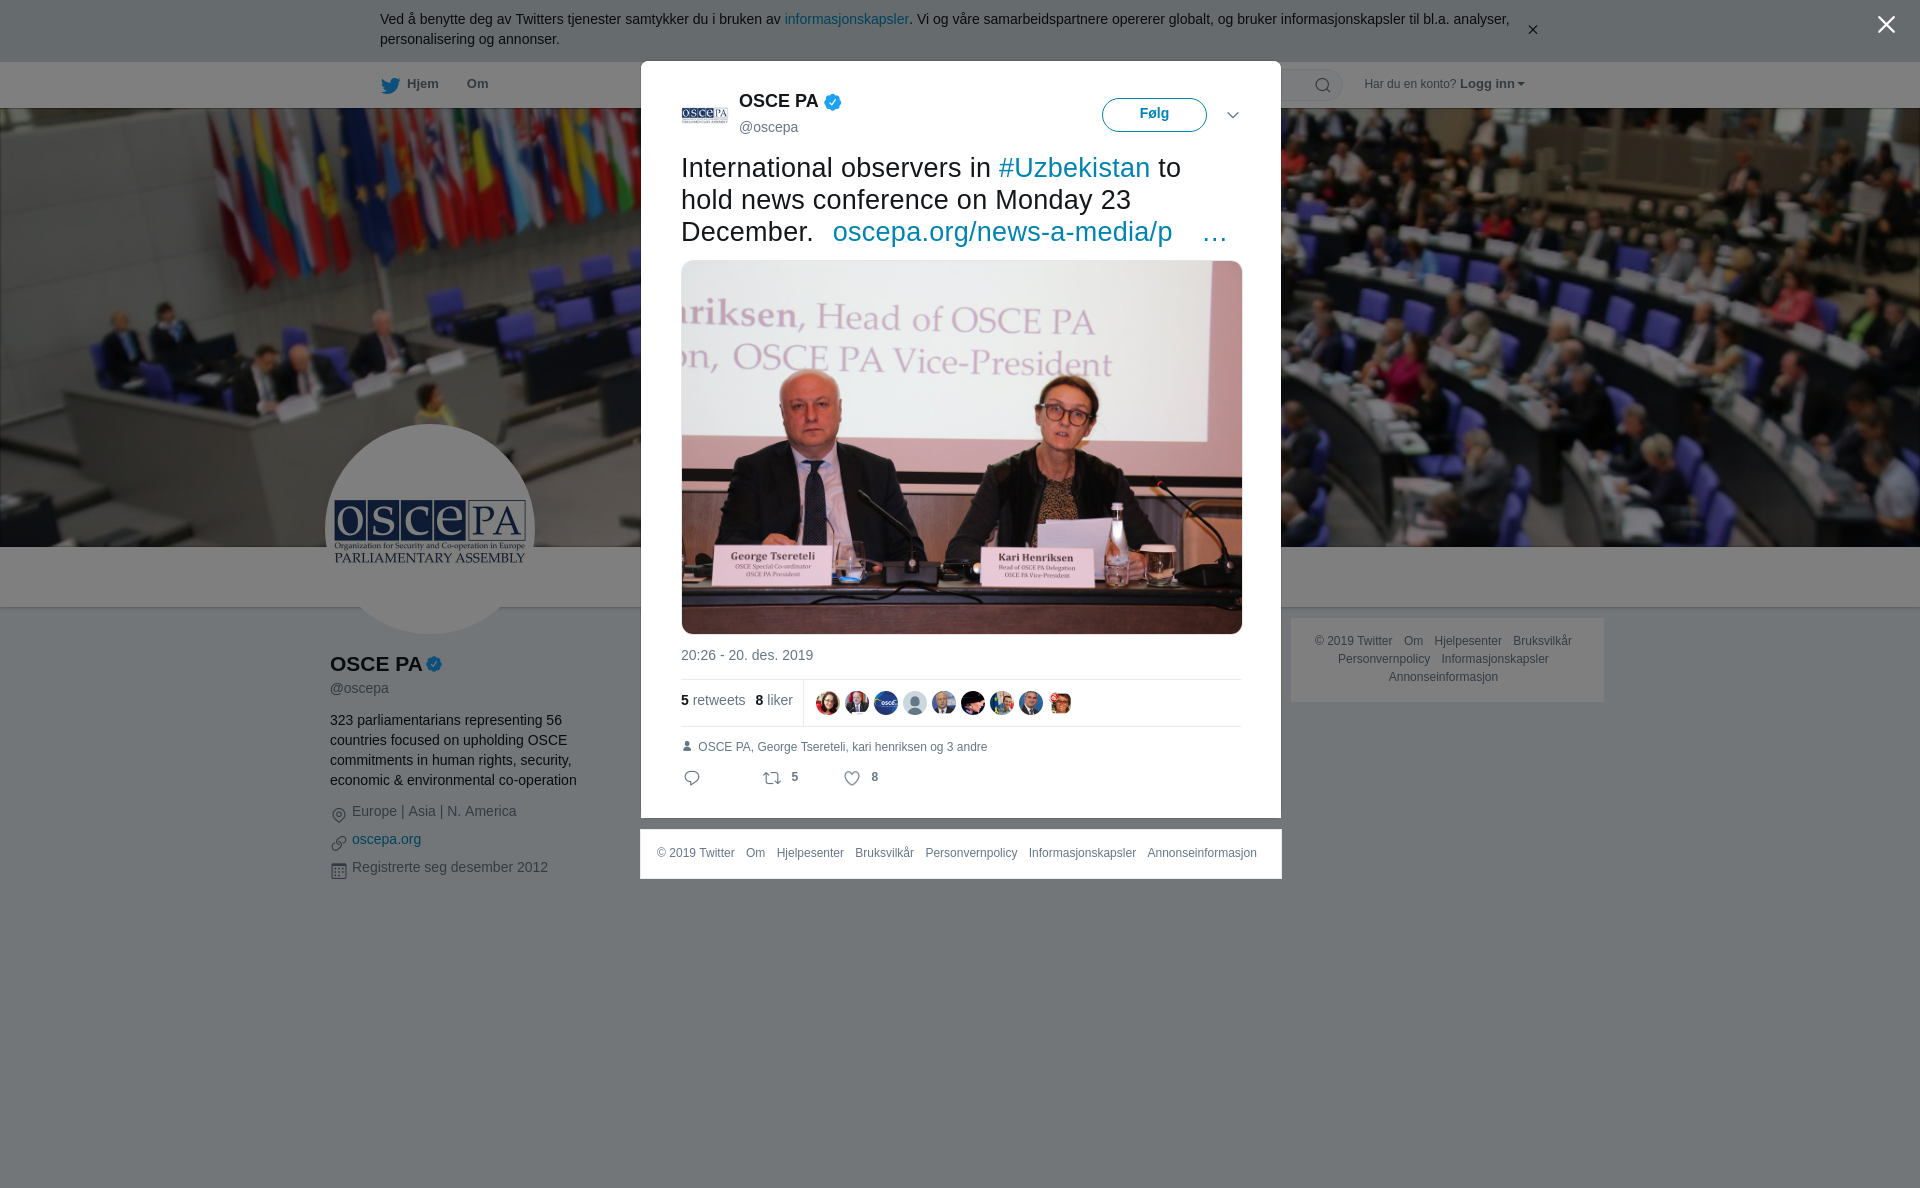
Task: View the 5 retweets list
Action: pyautogui.click(x=713, y=700)
